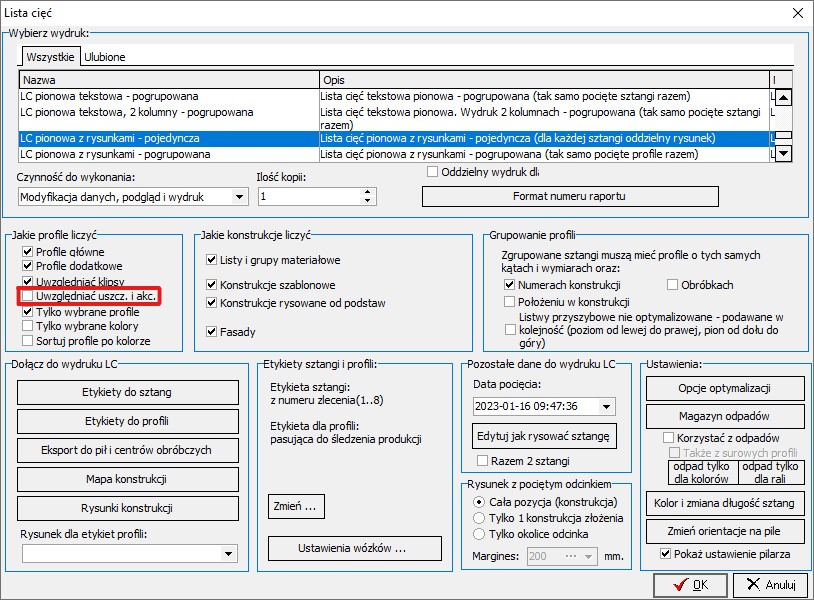The width and height of the screenshot is (814, 600).
Task: Uncheck the 'Profile główne' checkbox
Action: tap(27, 252)
